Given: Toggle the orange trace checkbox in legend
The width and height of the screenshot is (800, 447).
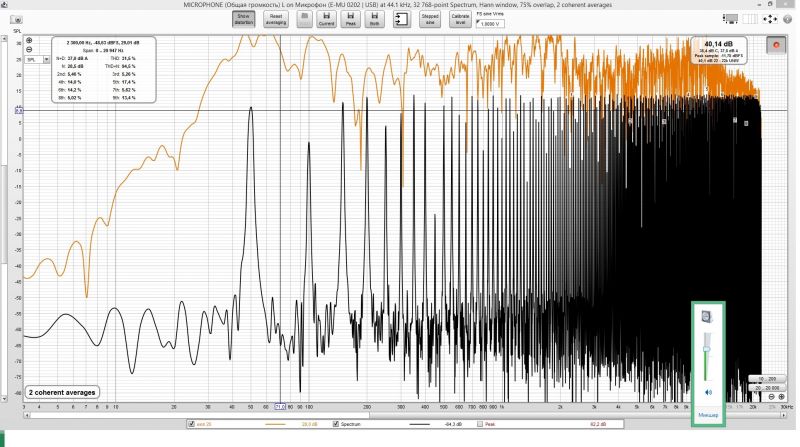Looking at the screenshot, I should [x=192, y=425].
